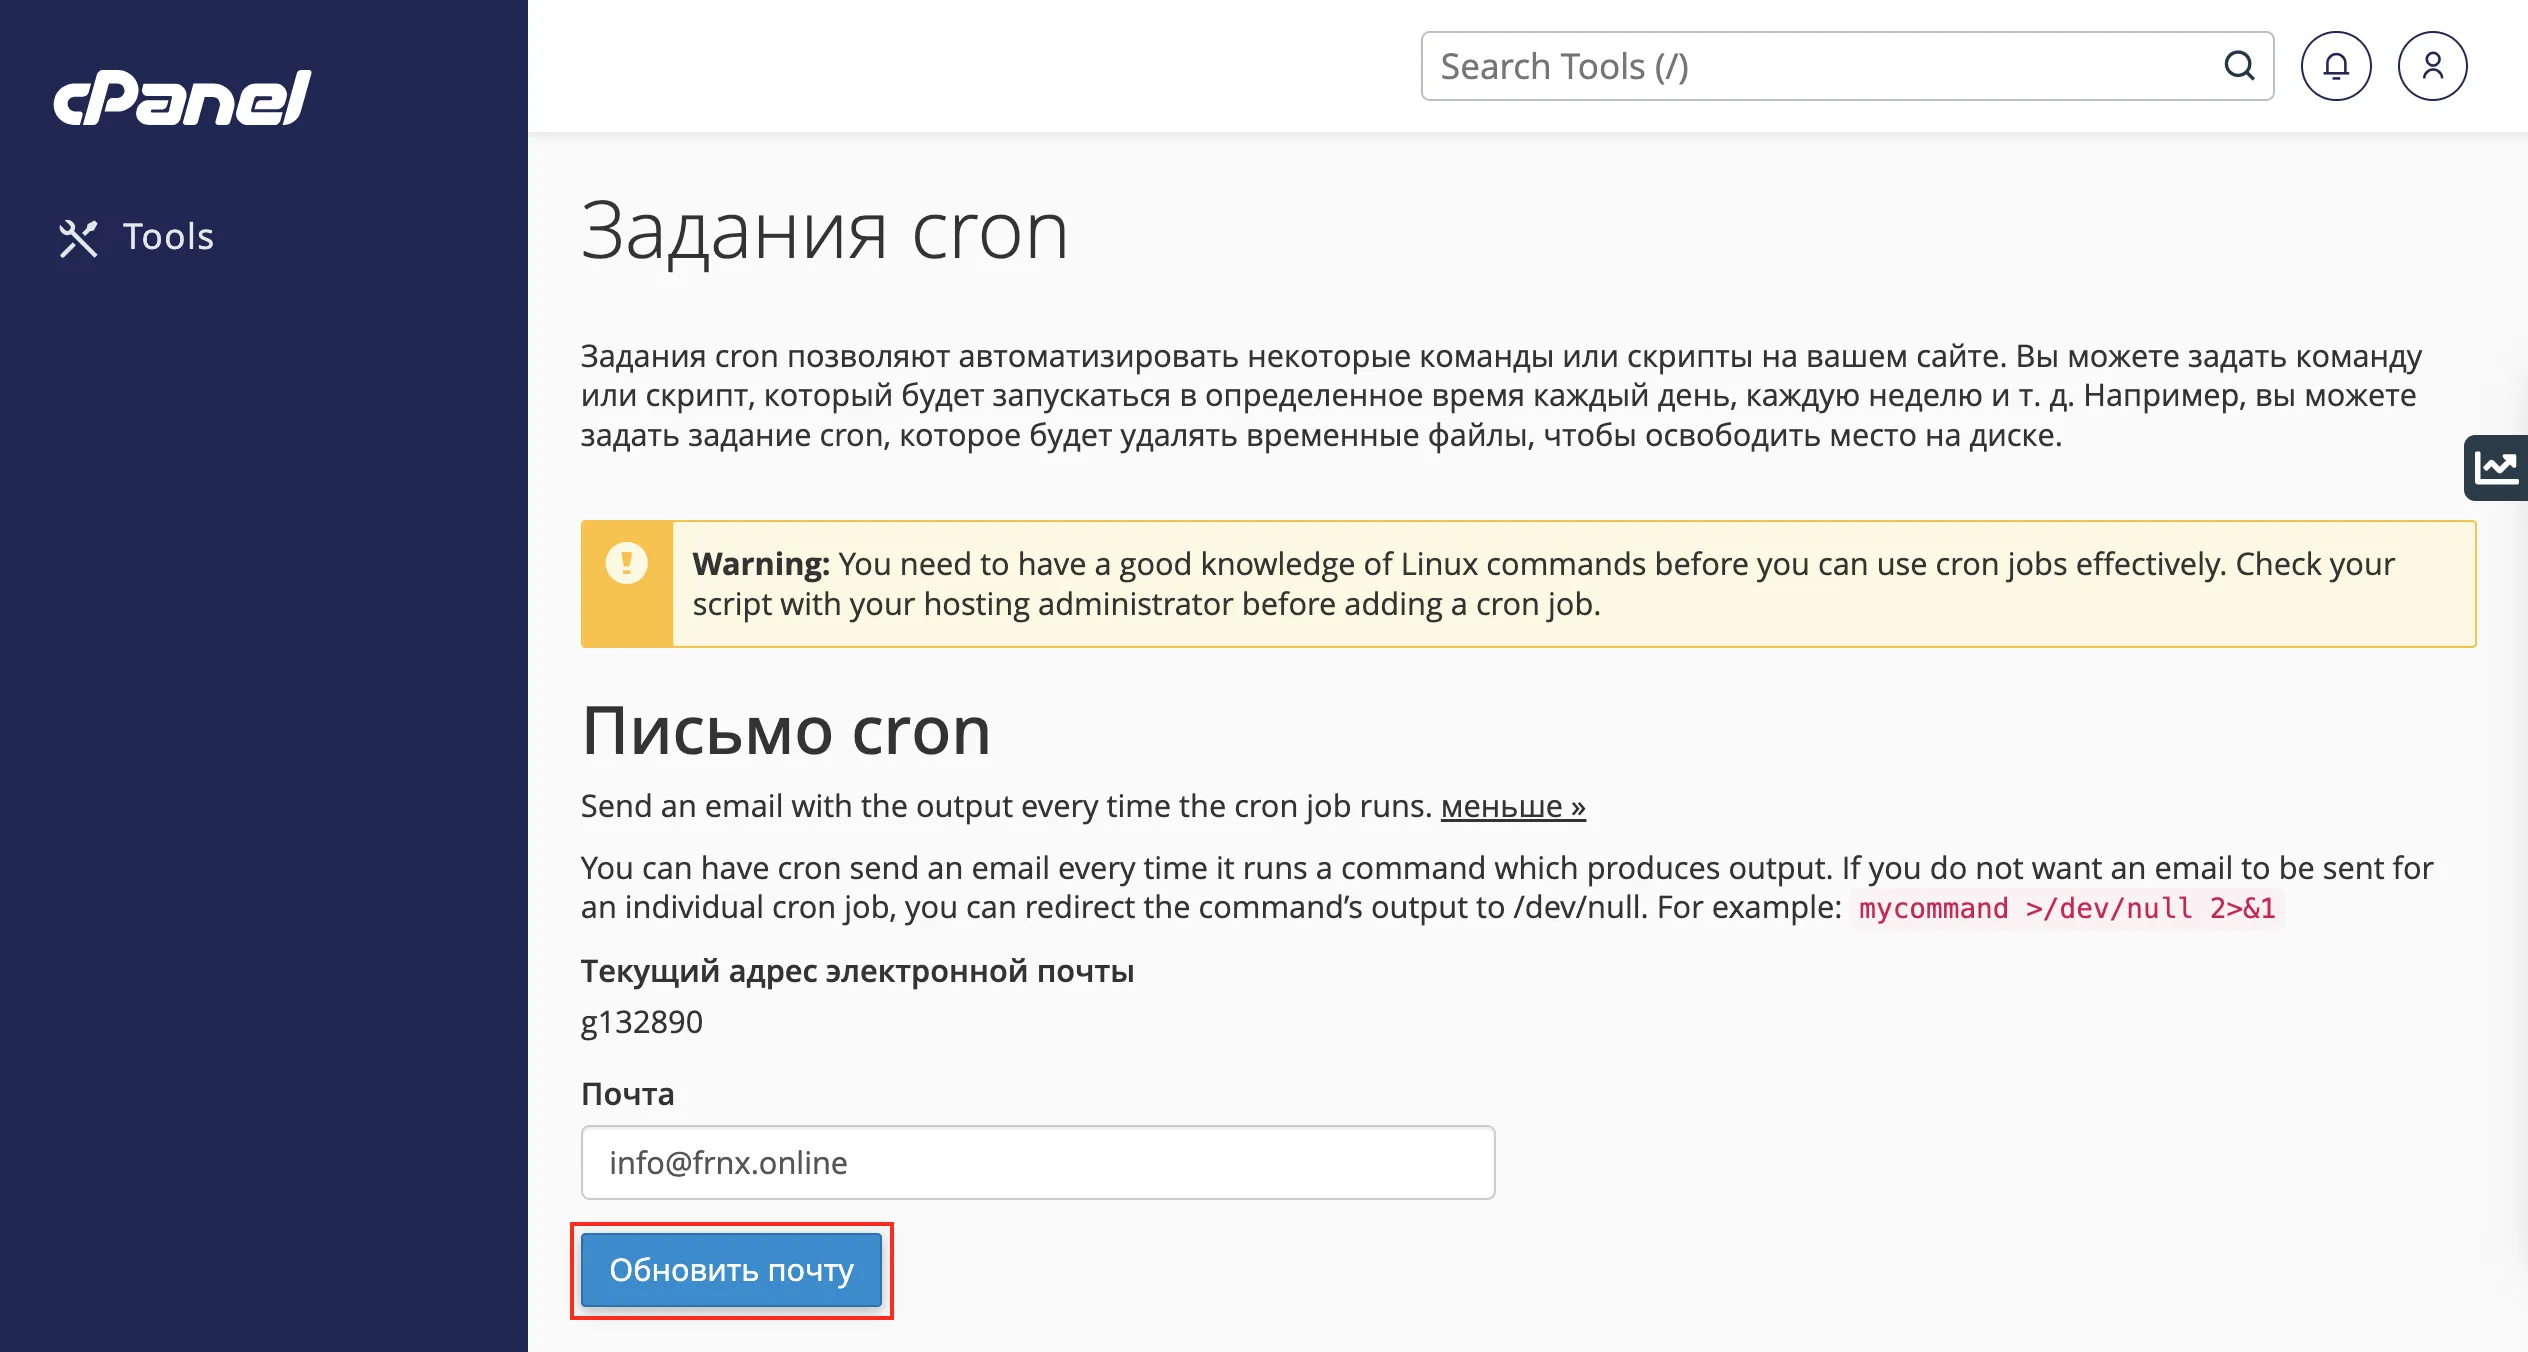Open the Tools sidebar item
Screen dimensions: 2528x1352
(136, 237)
